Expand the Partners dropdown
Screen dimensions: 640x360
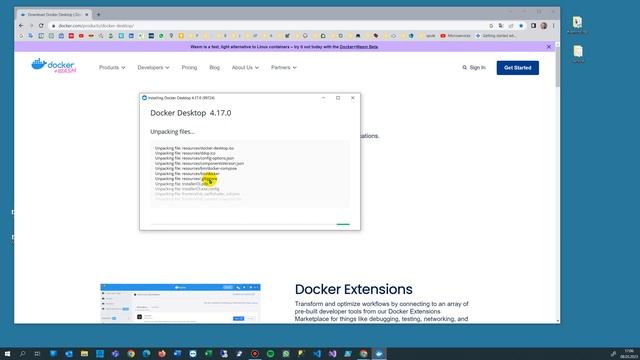coord(284,67)
